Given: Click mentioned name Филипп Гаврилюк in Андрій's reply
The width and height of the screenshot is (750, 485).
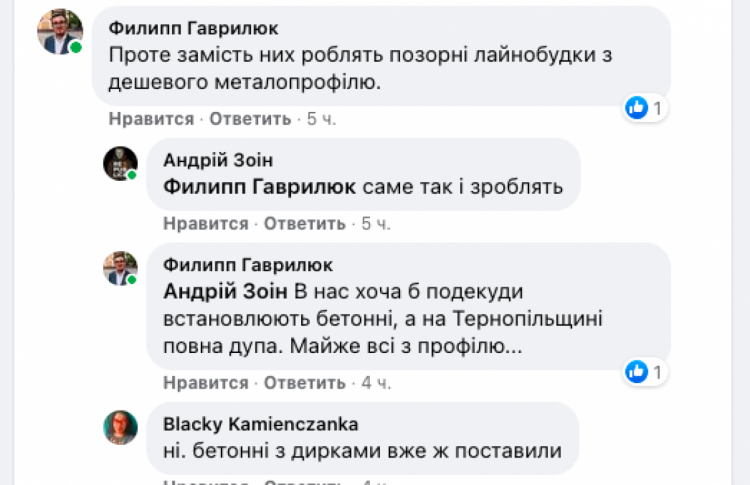Looking at the screenshot, I should tap(258, 186).
